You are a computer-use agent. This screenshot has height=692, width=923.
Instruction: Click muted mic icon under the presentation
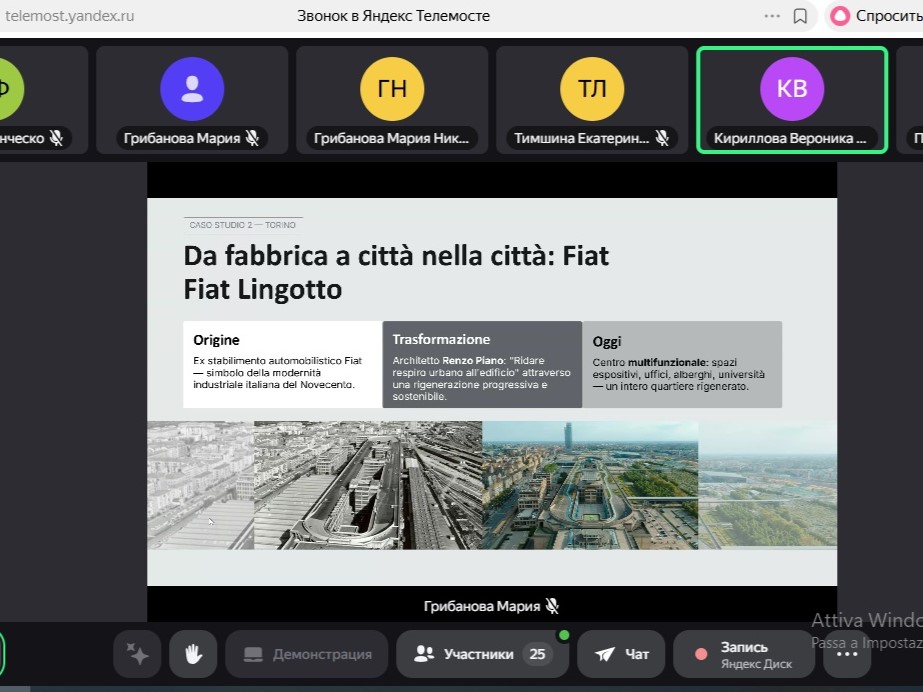[551, 606]
